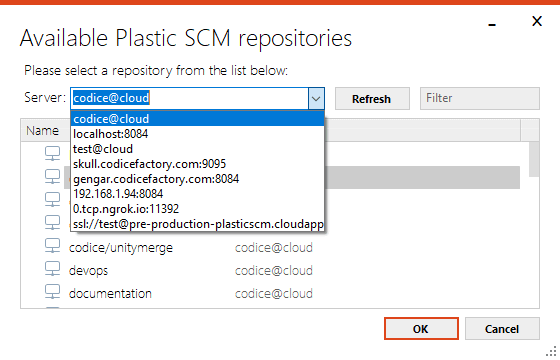This screenshot has width=560, height=360.
Task: Confirm with the OK button
Action: click(x=421, y=329)
